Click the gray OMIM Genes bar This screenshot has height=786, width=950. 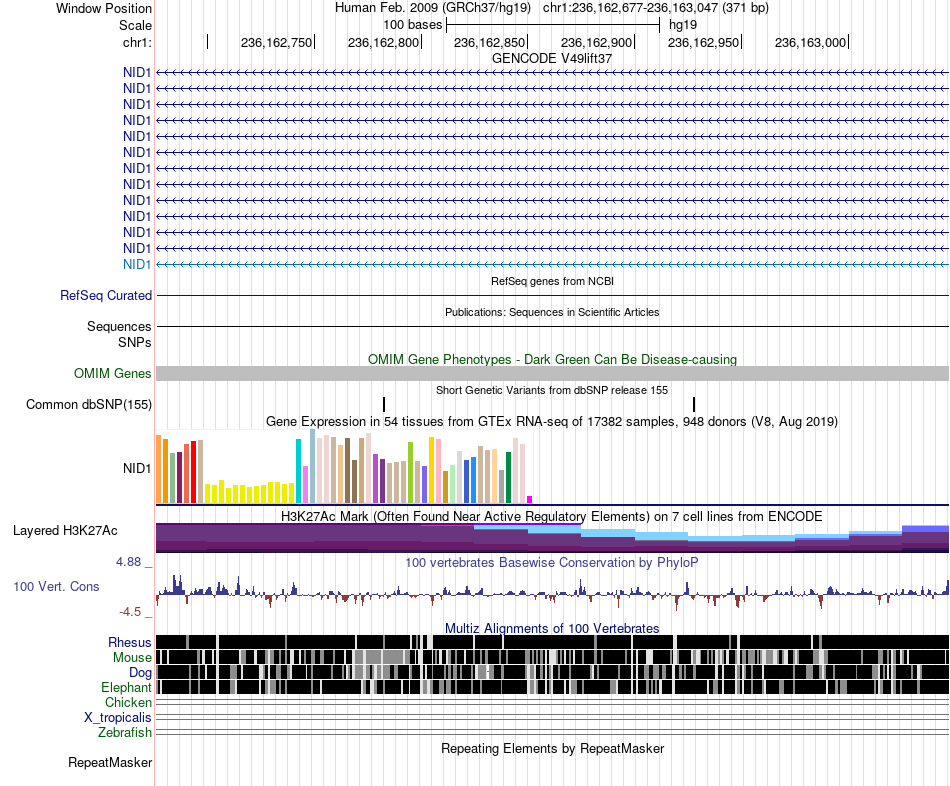point(552,373)
